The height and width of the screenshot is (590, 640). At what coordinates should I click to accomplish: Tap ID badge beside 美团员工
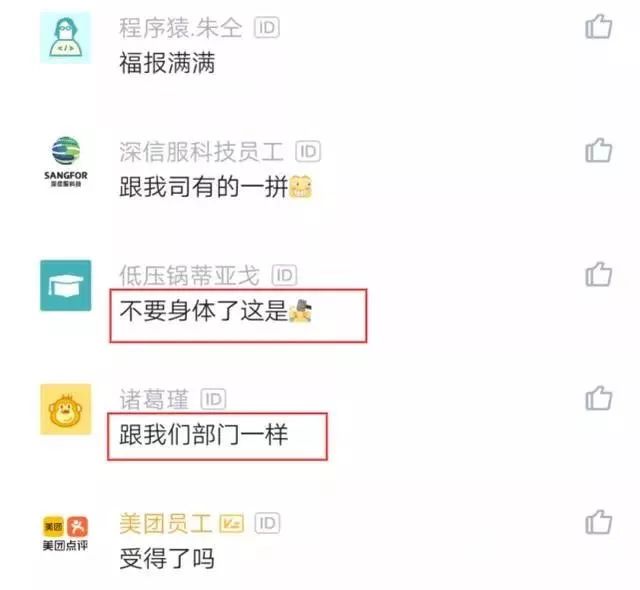267,523
